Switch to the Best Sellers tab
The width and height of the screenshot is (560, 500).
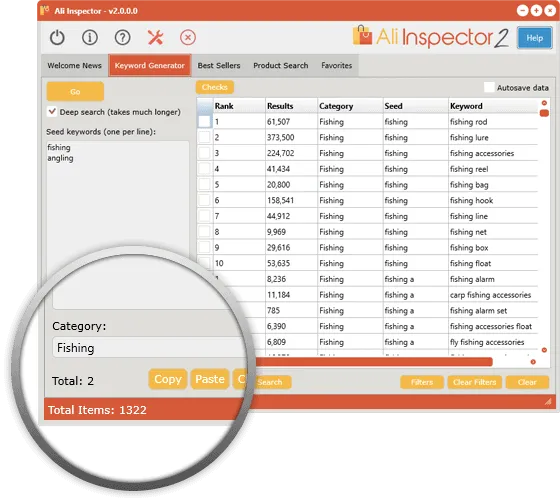pos(219,66)
